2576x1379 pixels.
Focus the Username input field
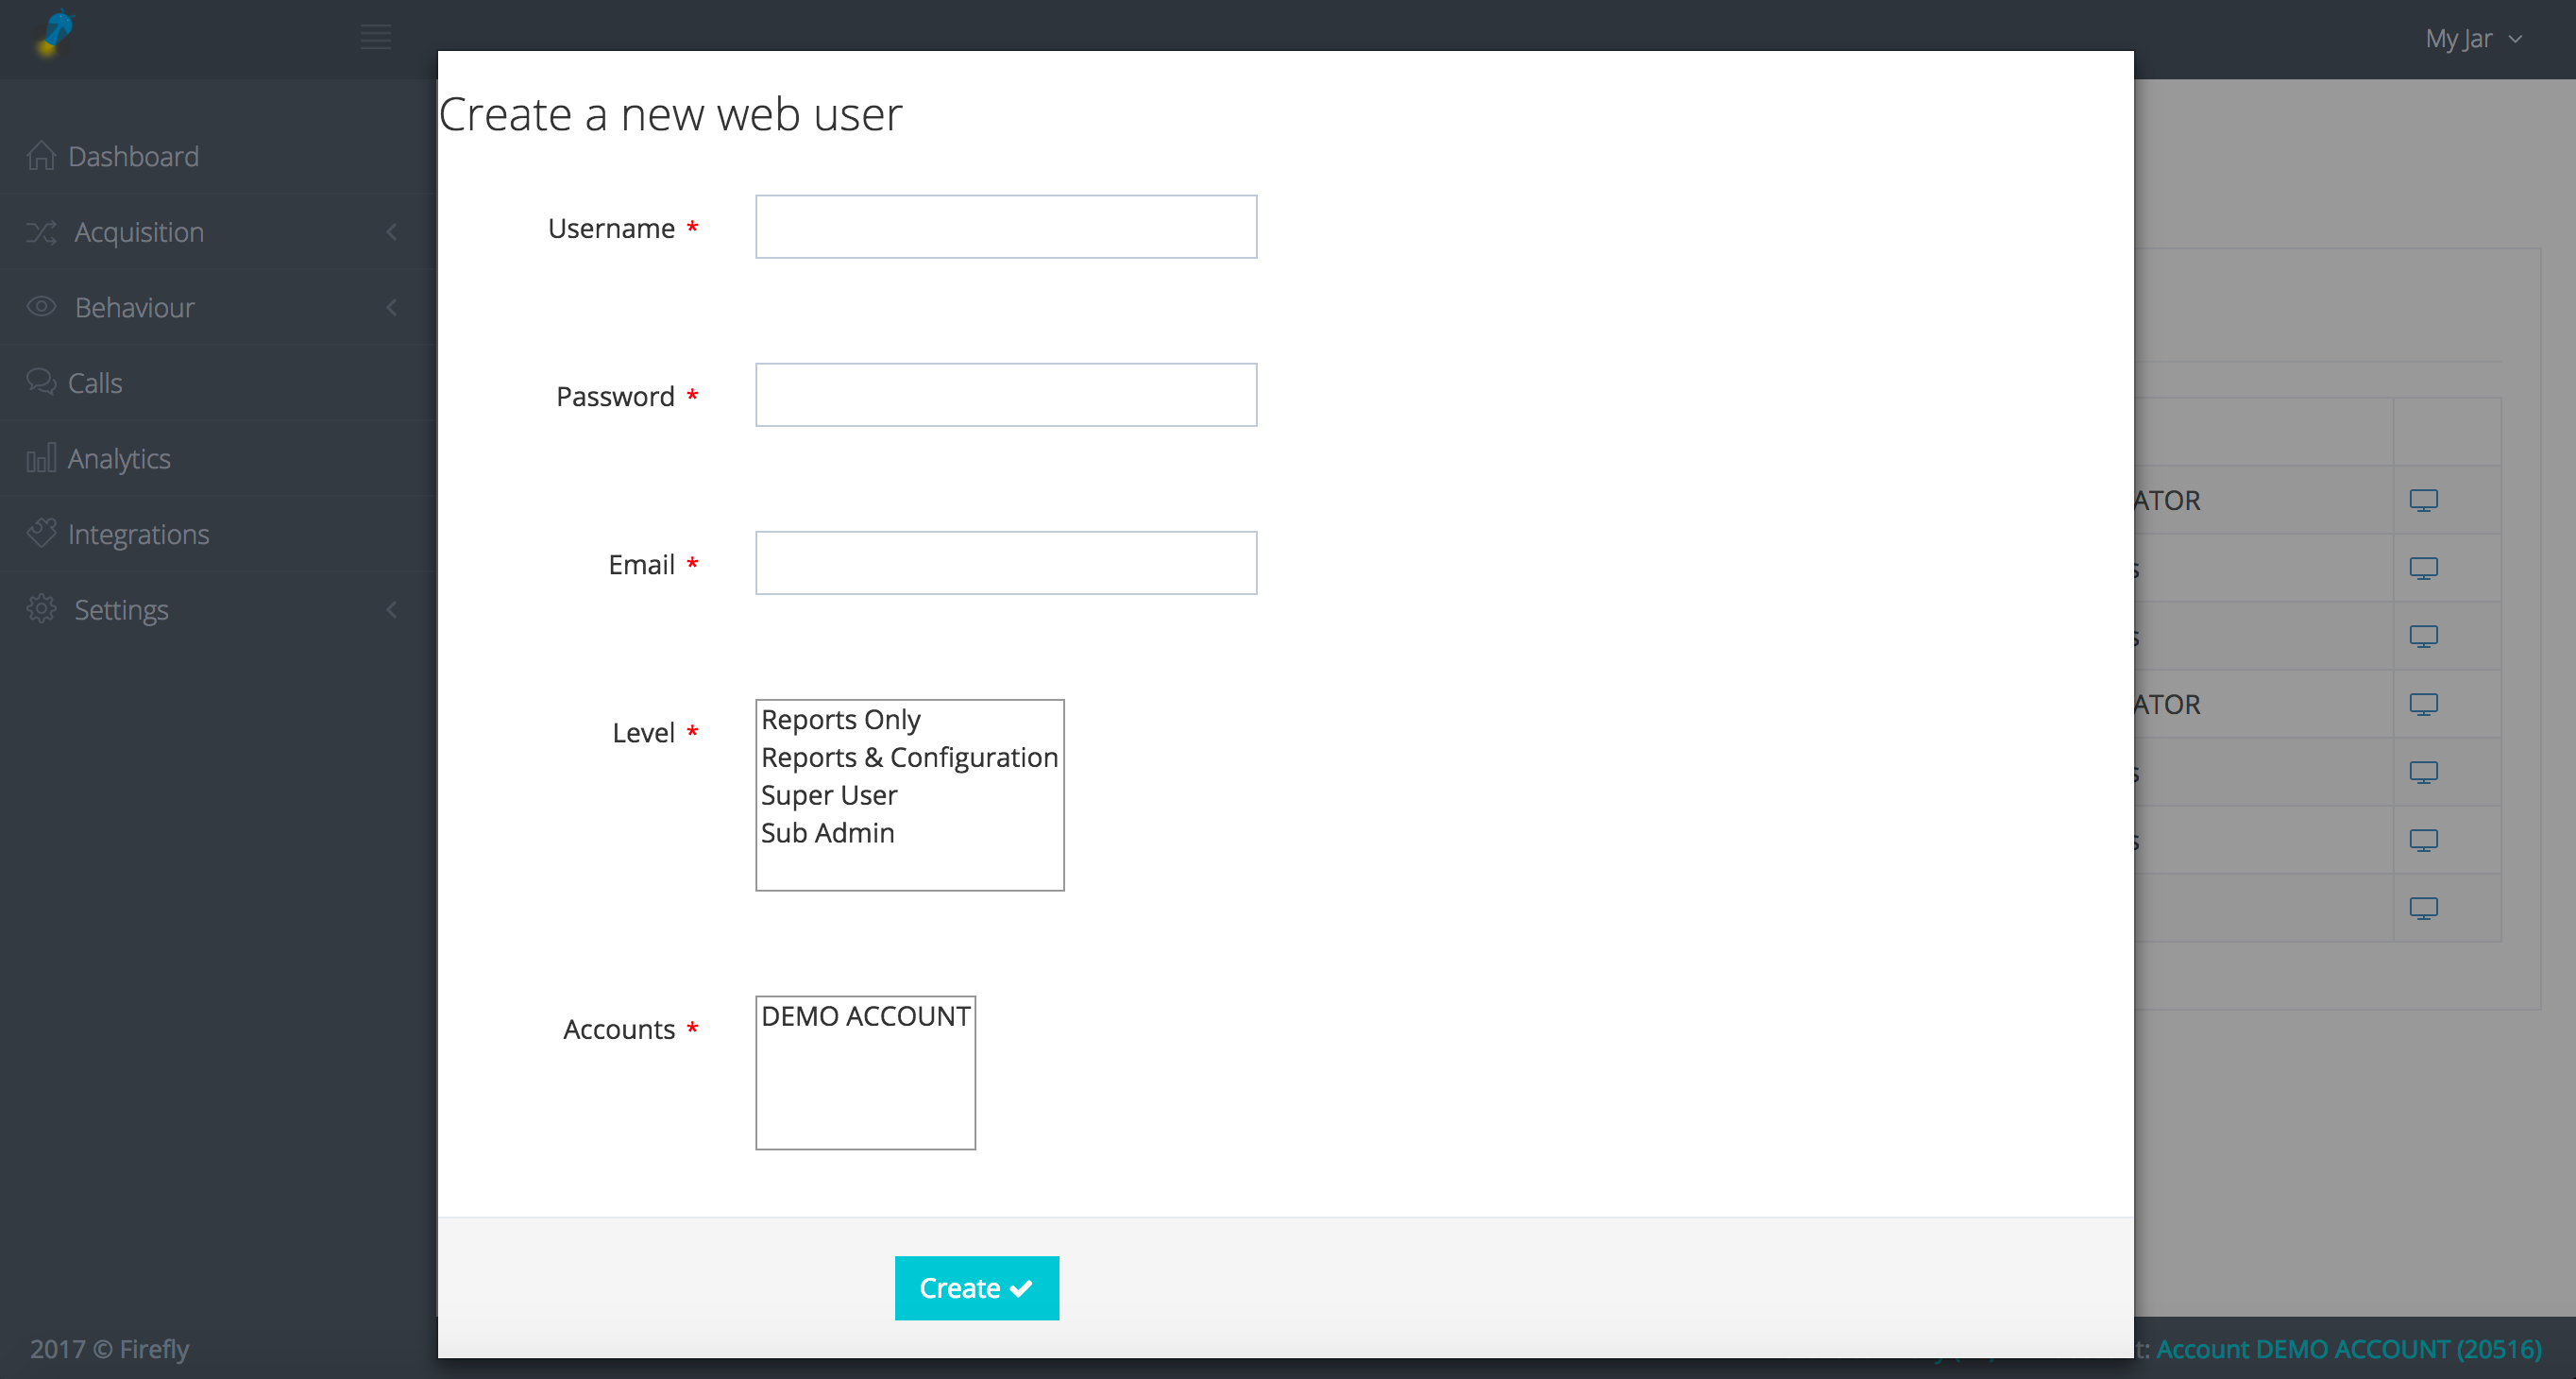pos(1005,227)
